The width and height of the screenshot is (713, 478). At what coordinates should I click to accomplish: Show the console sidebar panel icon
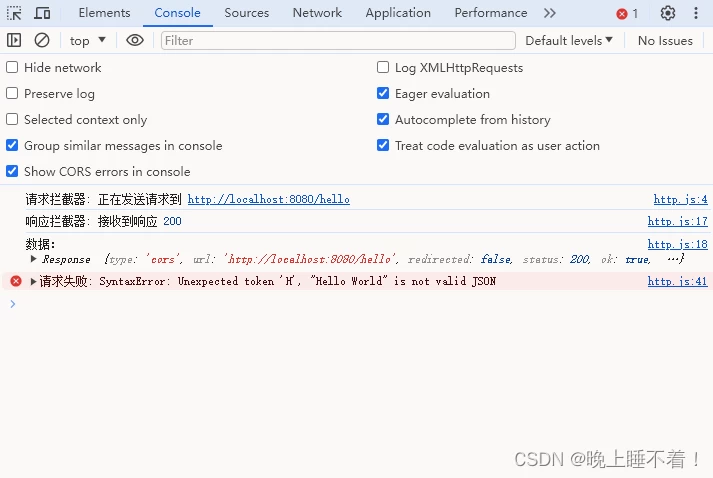[x=14, y=40]
